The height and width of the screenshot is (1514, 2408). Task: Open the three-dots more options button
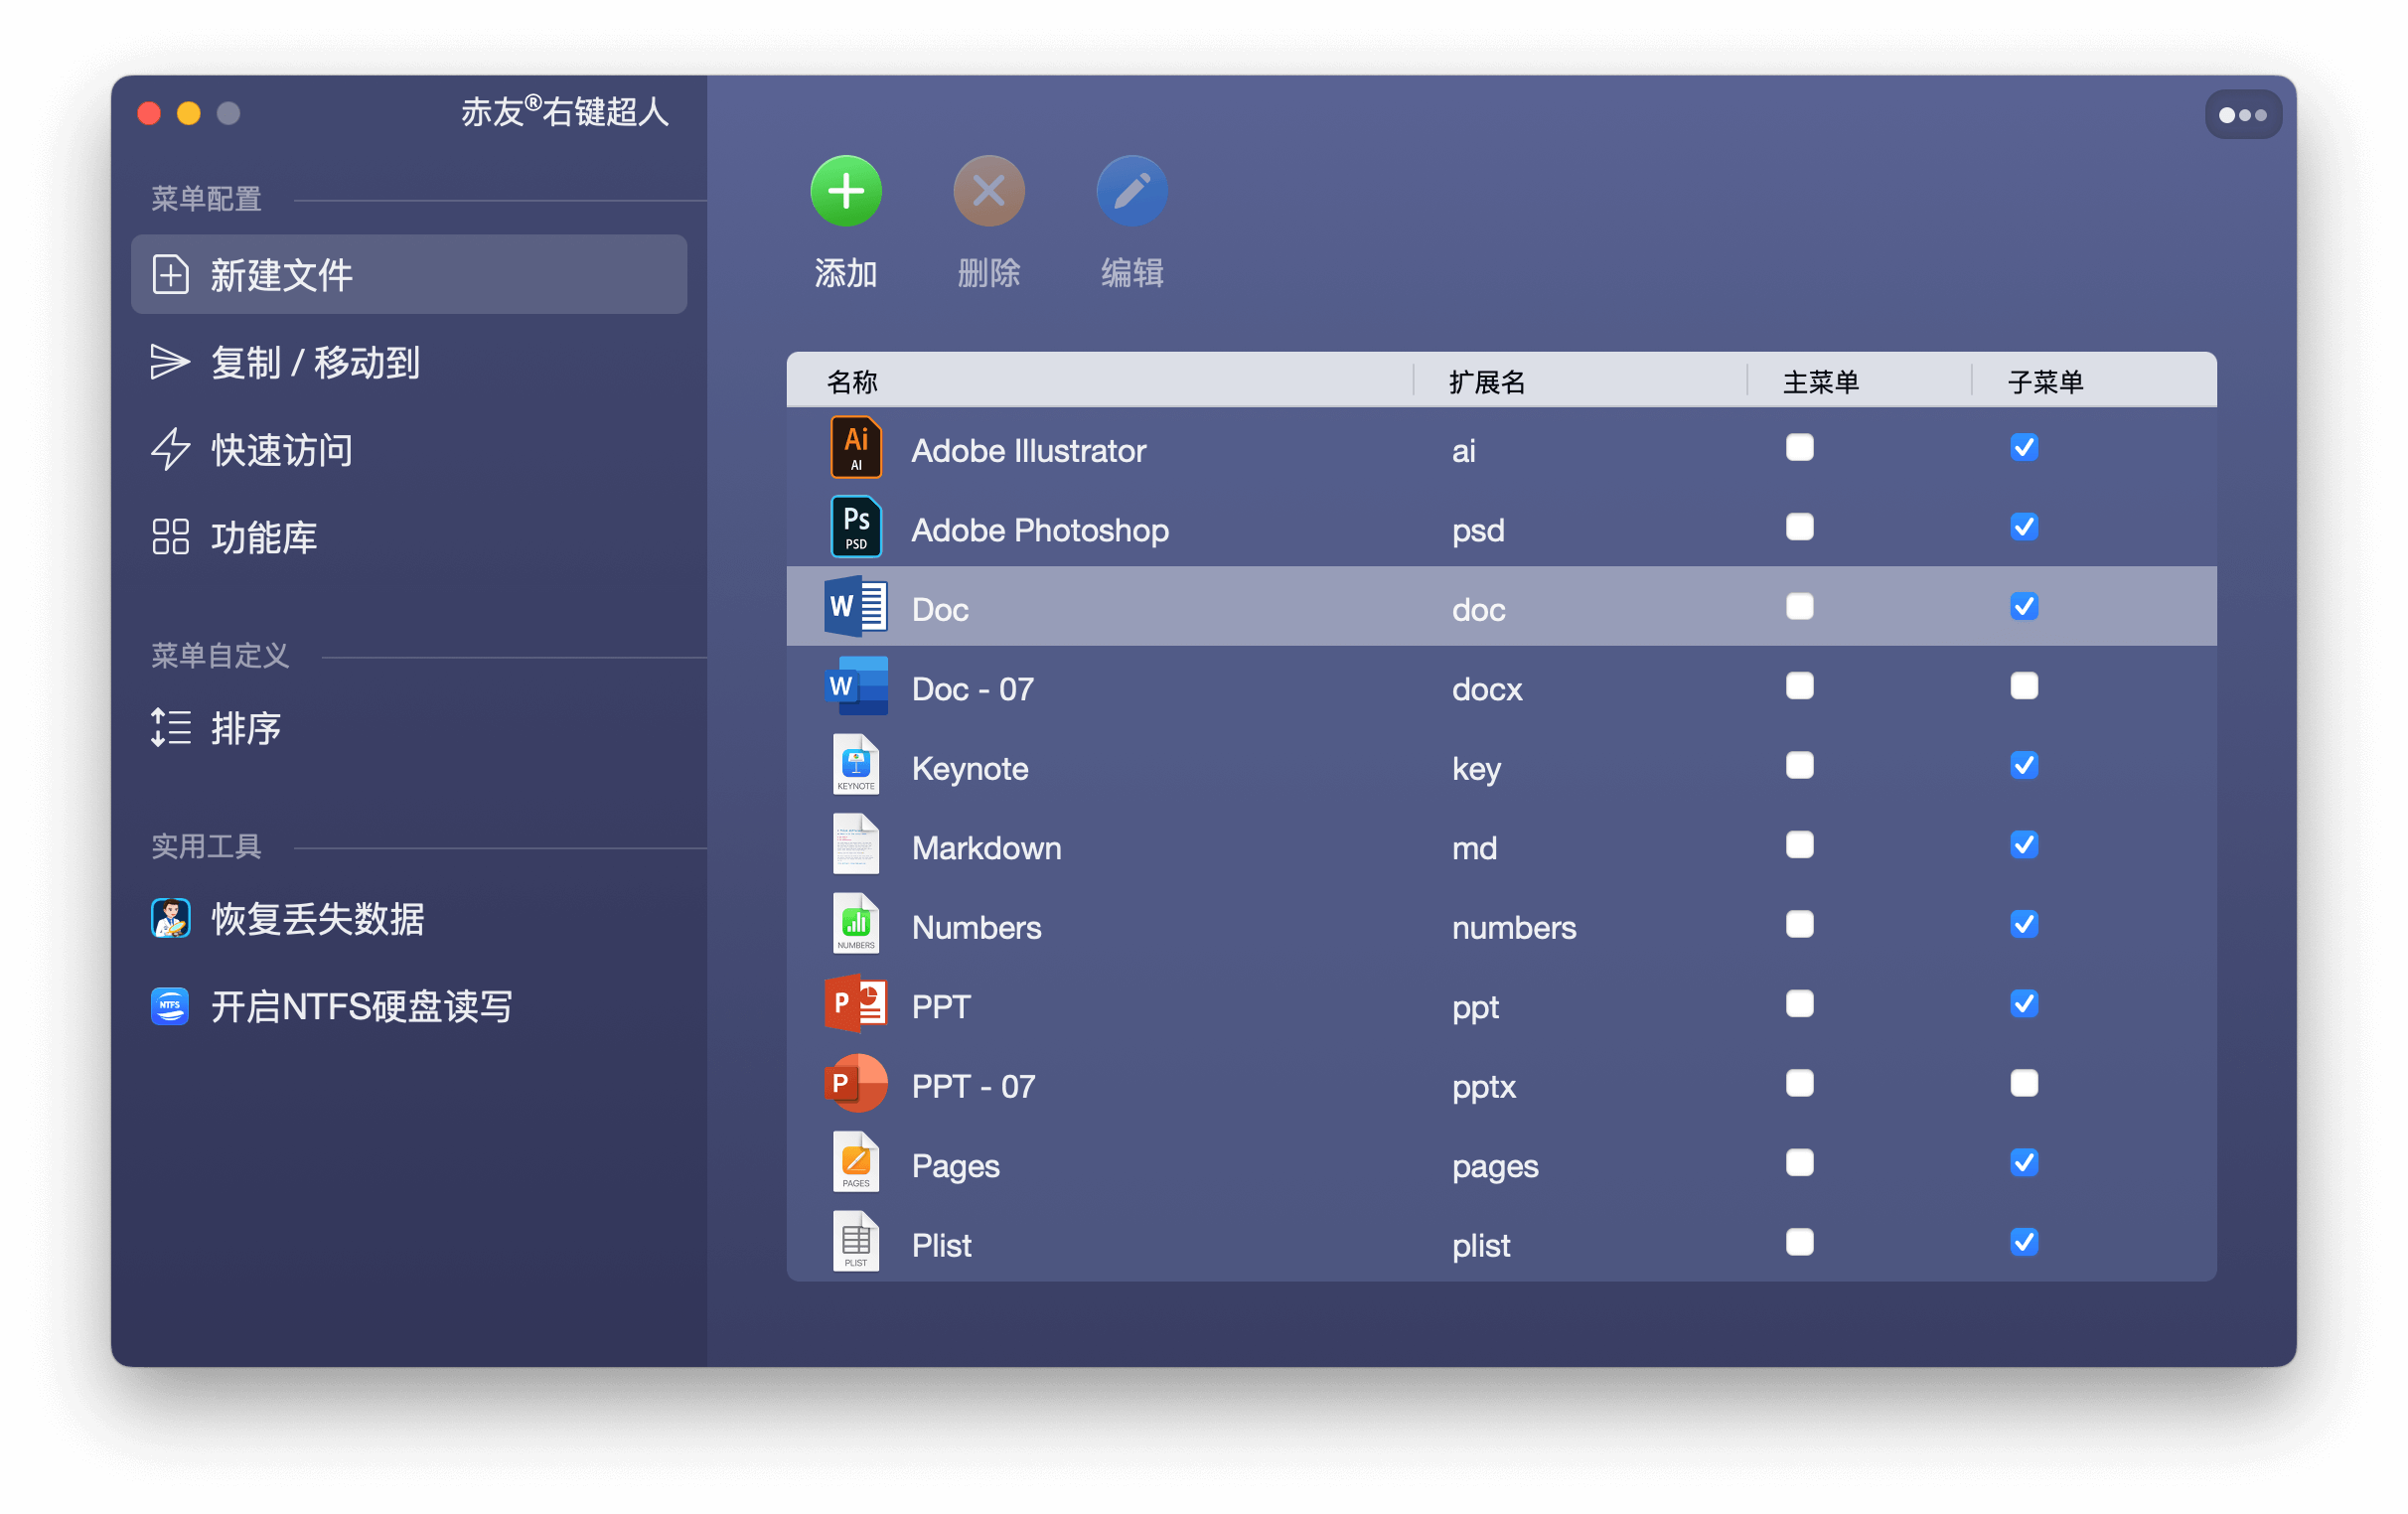pos(2242,115)
